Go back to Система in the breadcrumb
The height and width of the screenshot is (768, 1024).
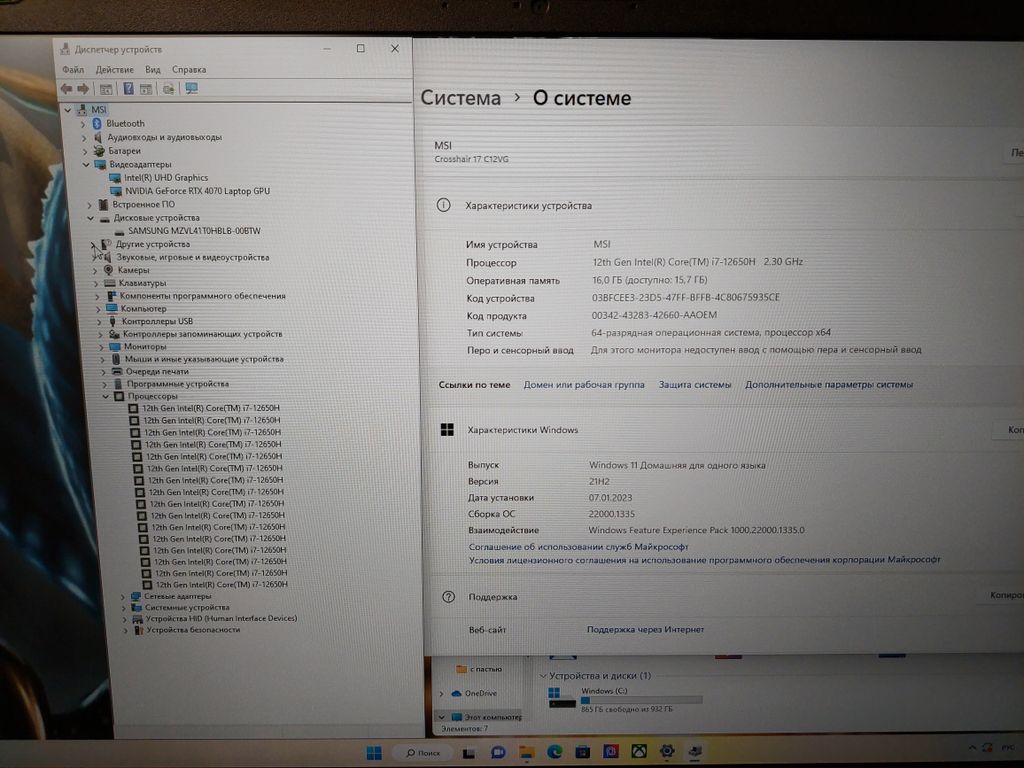pyautogui.click(x=460, y=98)
